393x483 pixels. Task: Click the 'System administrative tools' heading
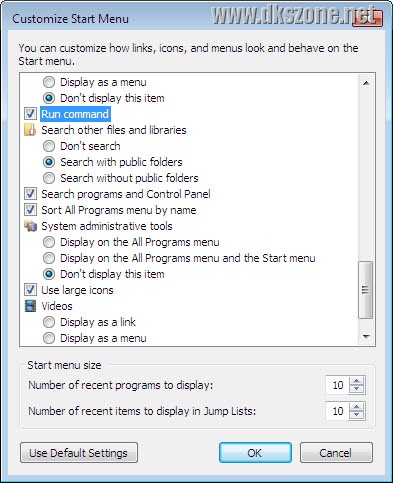[107, 226]
